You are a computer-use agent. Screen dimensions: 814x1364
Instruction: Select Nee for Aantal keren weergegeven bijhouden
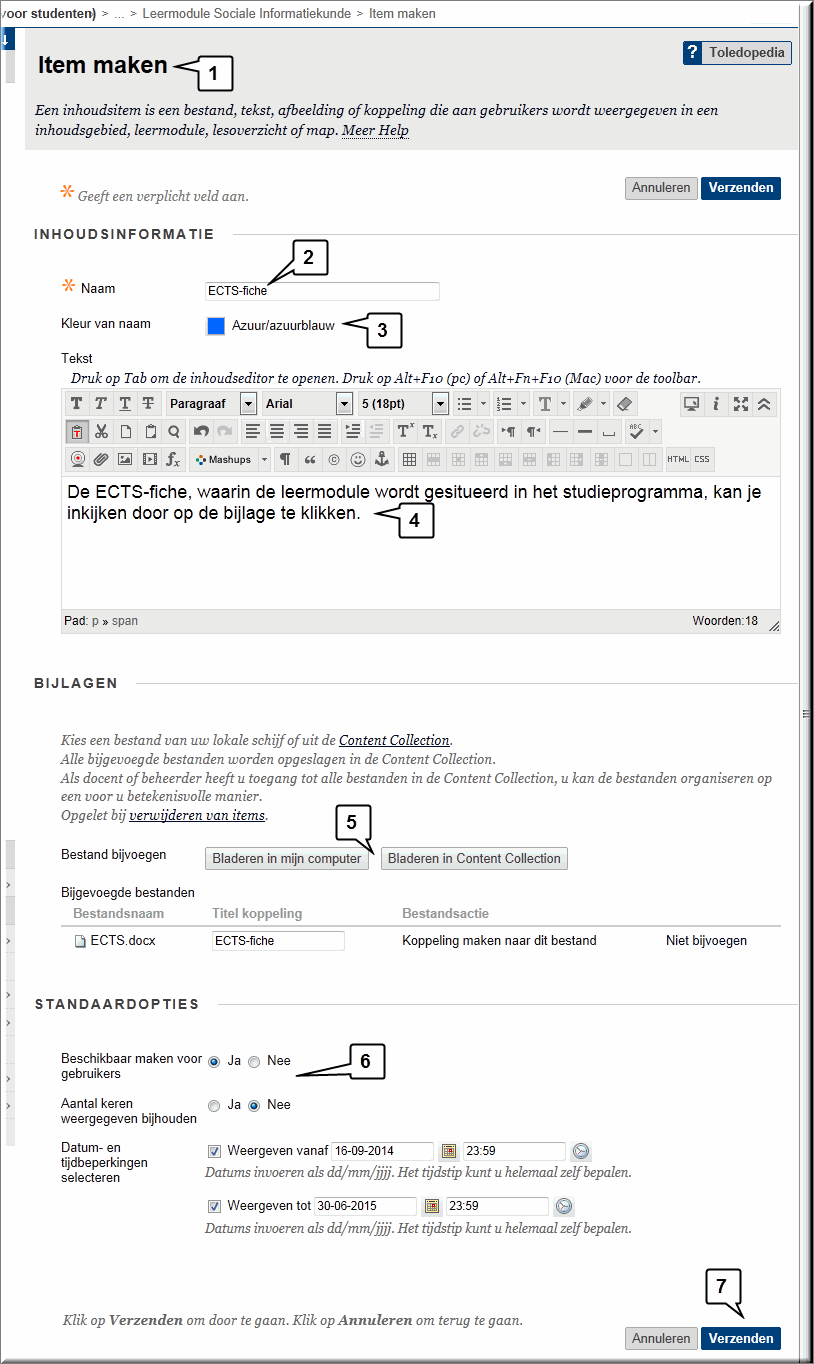point(254,1106)
